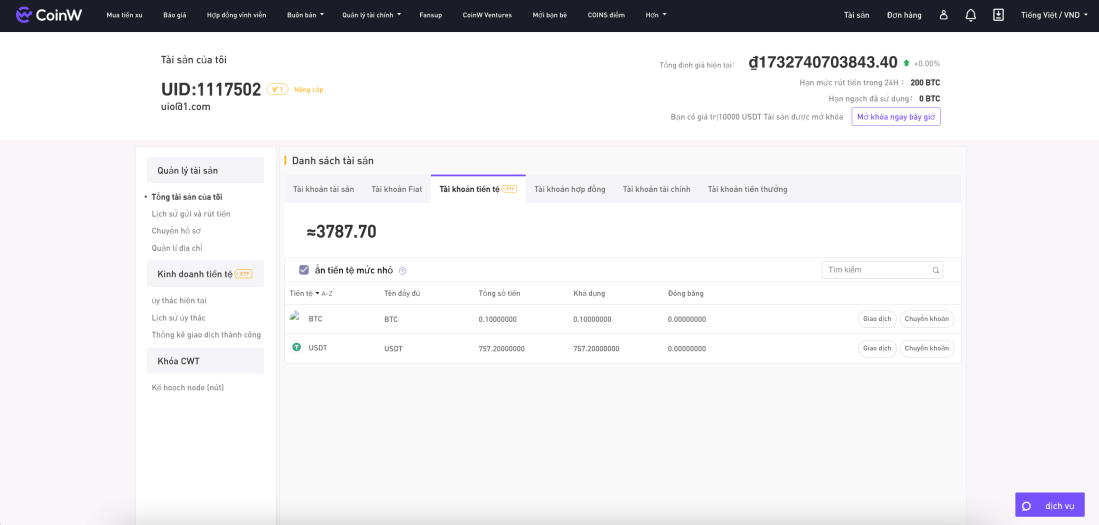
Task: Click Quản lý tài sản section header
Action: (205, 170)
